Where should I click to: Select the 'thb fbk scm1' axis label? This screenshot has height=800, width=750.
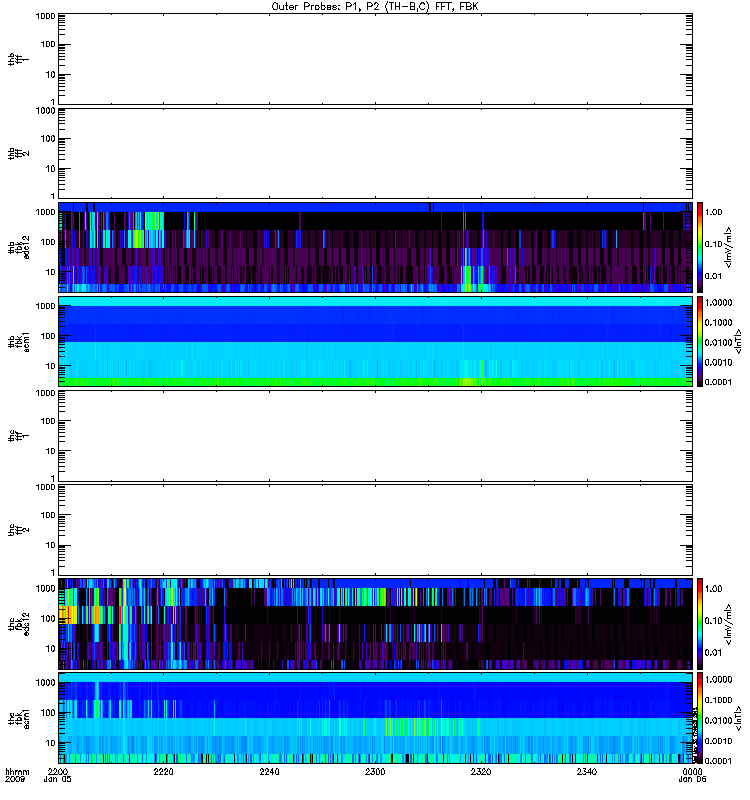click(19, 341)
